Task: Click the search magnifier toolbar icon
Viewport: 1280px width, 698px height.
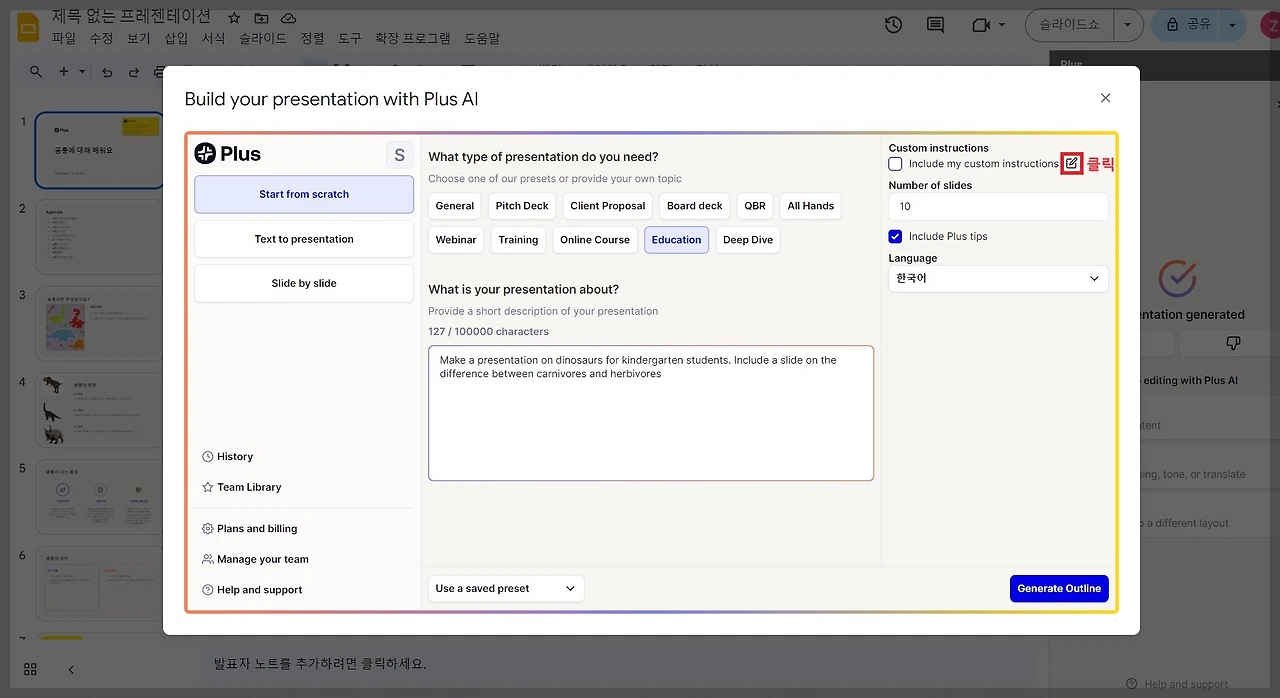Action: coord(36,72)
